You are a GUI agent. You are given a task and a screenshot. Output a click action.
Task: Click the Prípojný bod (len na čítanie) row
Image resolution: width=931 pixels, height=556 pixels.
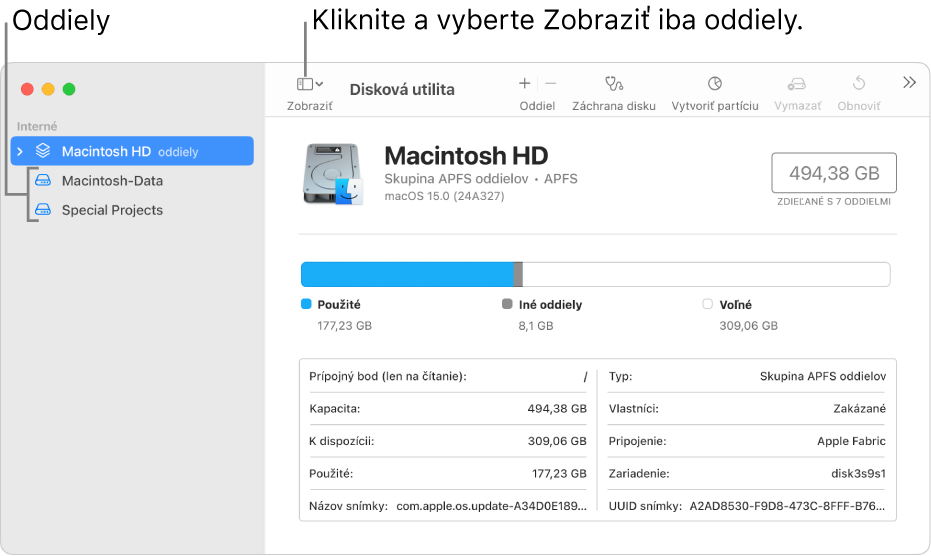tap(448, 377)
